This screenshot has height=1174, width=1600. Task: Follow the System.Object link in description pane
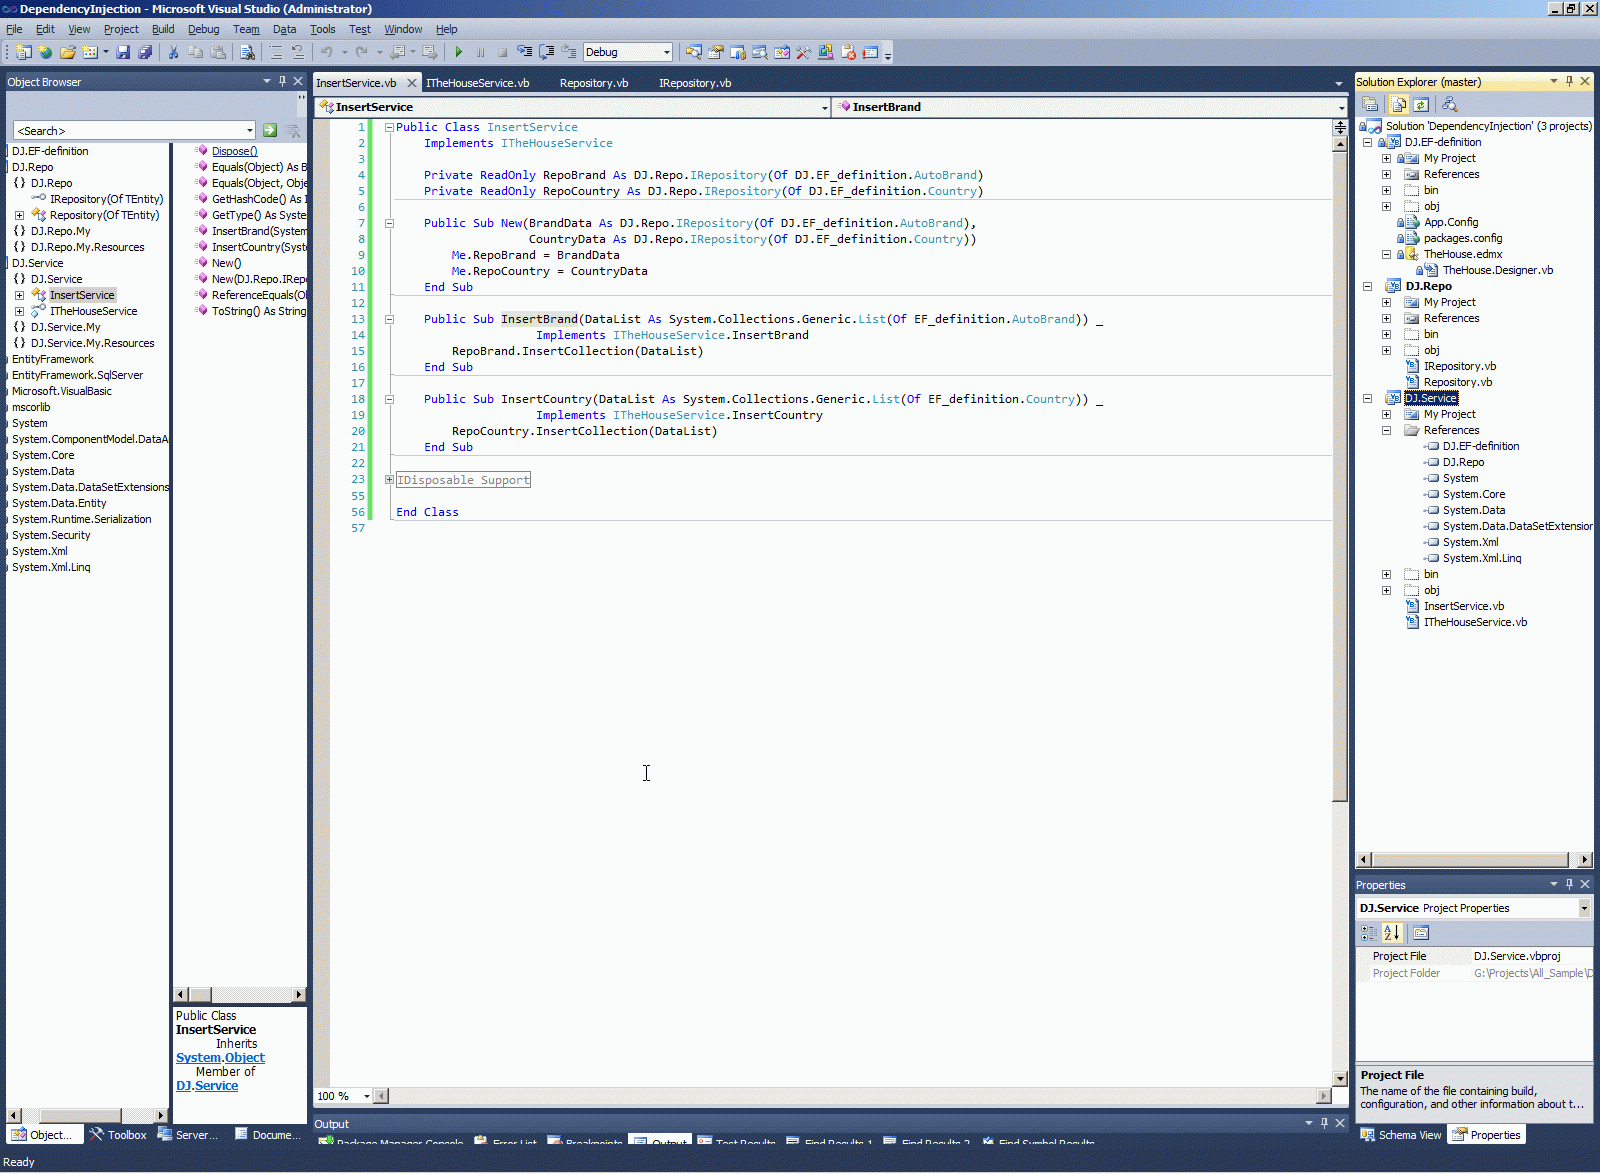tap(220, 1058)
